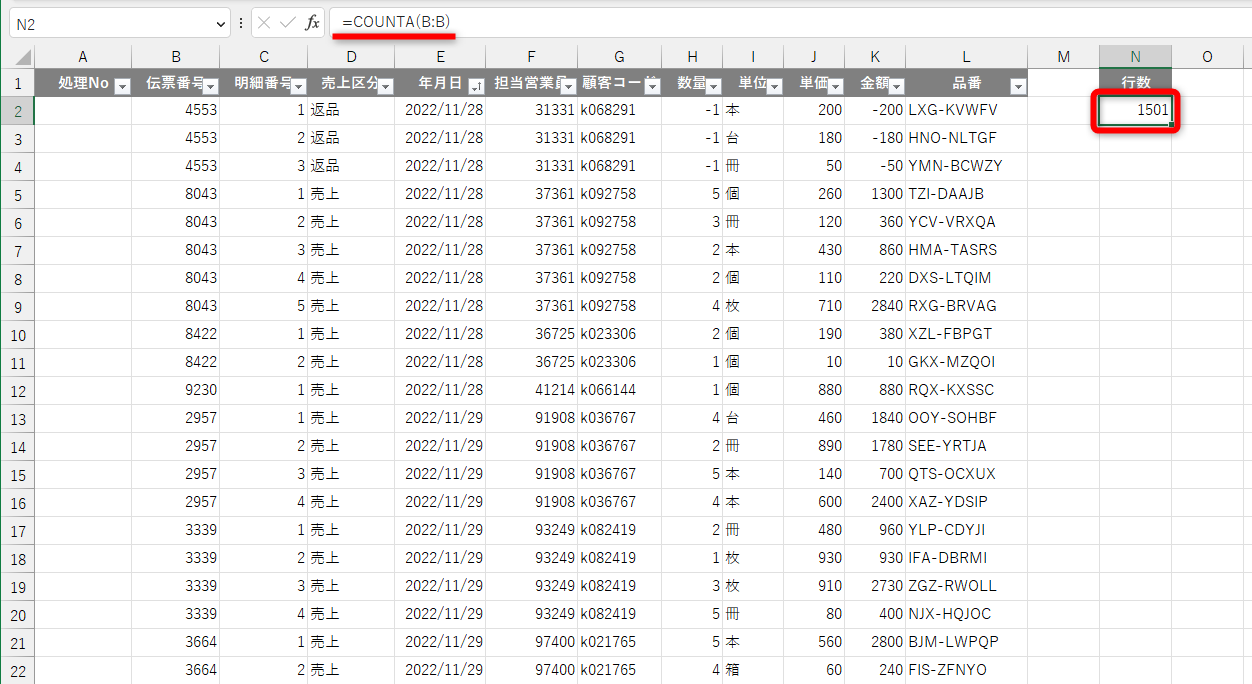Select column E header
The width and height of the screenshot is (1252, 684).
coord(440,57)
